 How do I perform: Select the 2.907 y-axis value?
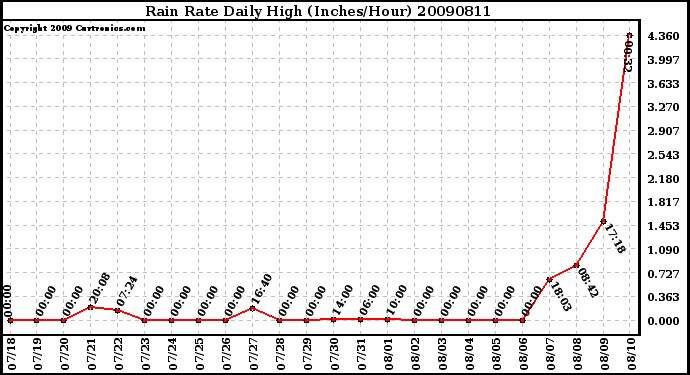pyautogui.click(x=663, y=131)
